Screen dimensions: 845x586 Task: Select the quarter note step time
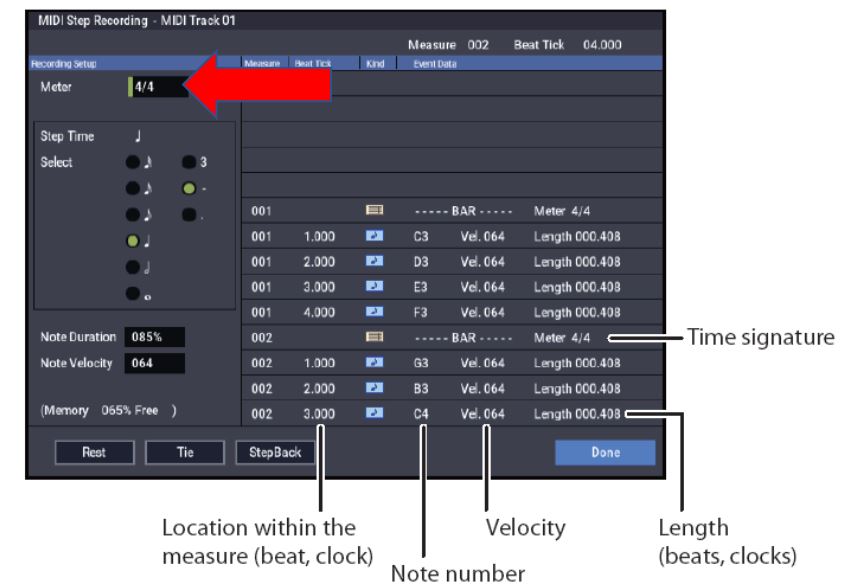[133, 241]
